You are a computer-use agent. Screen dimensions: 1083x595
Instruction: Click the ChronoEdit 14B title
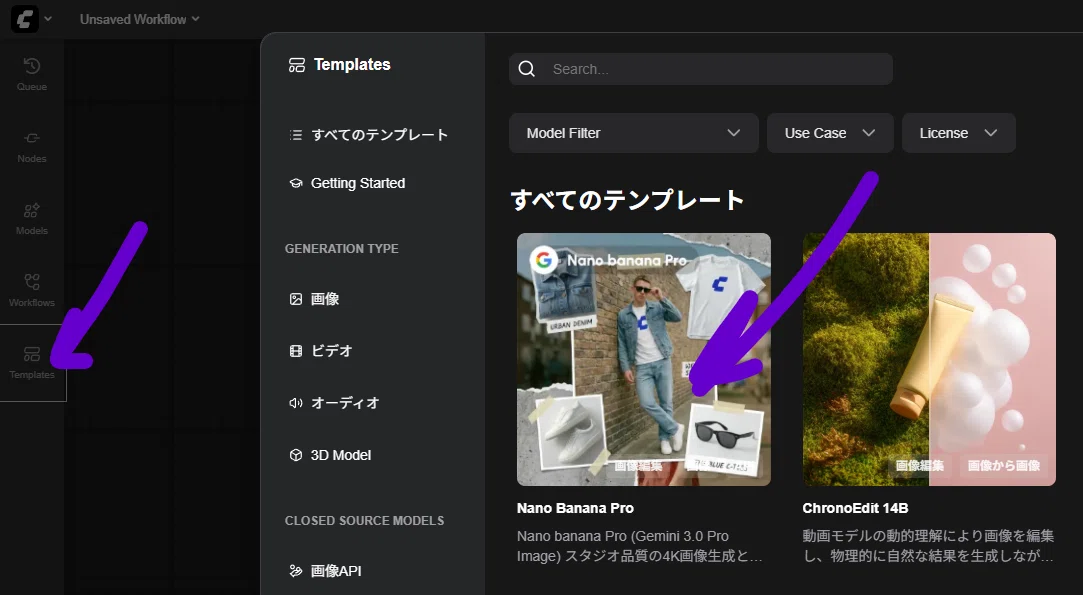(855, 508)
